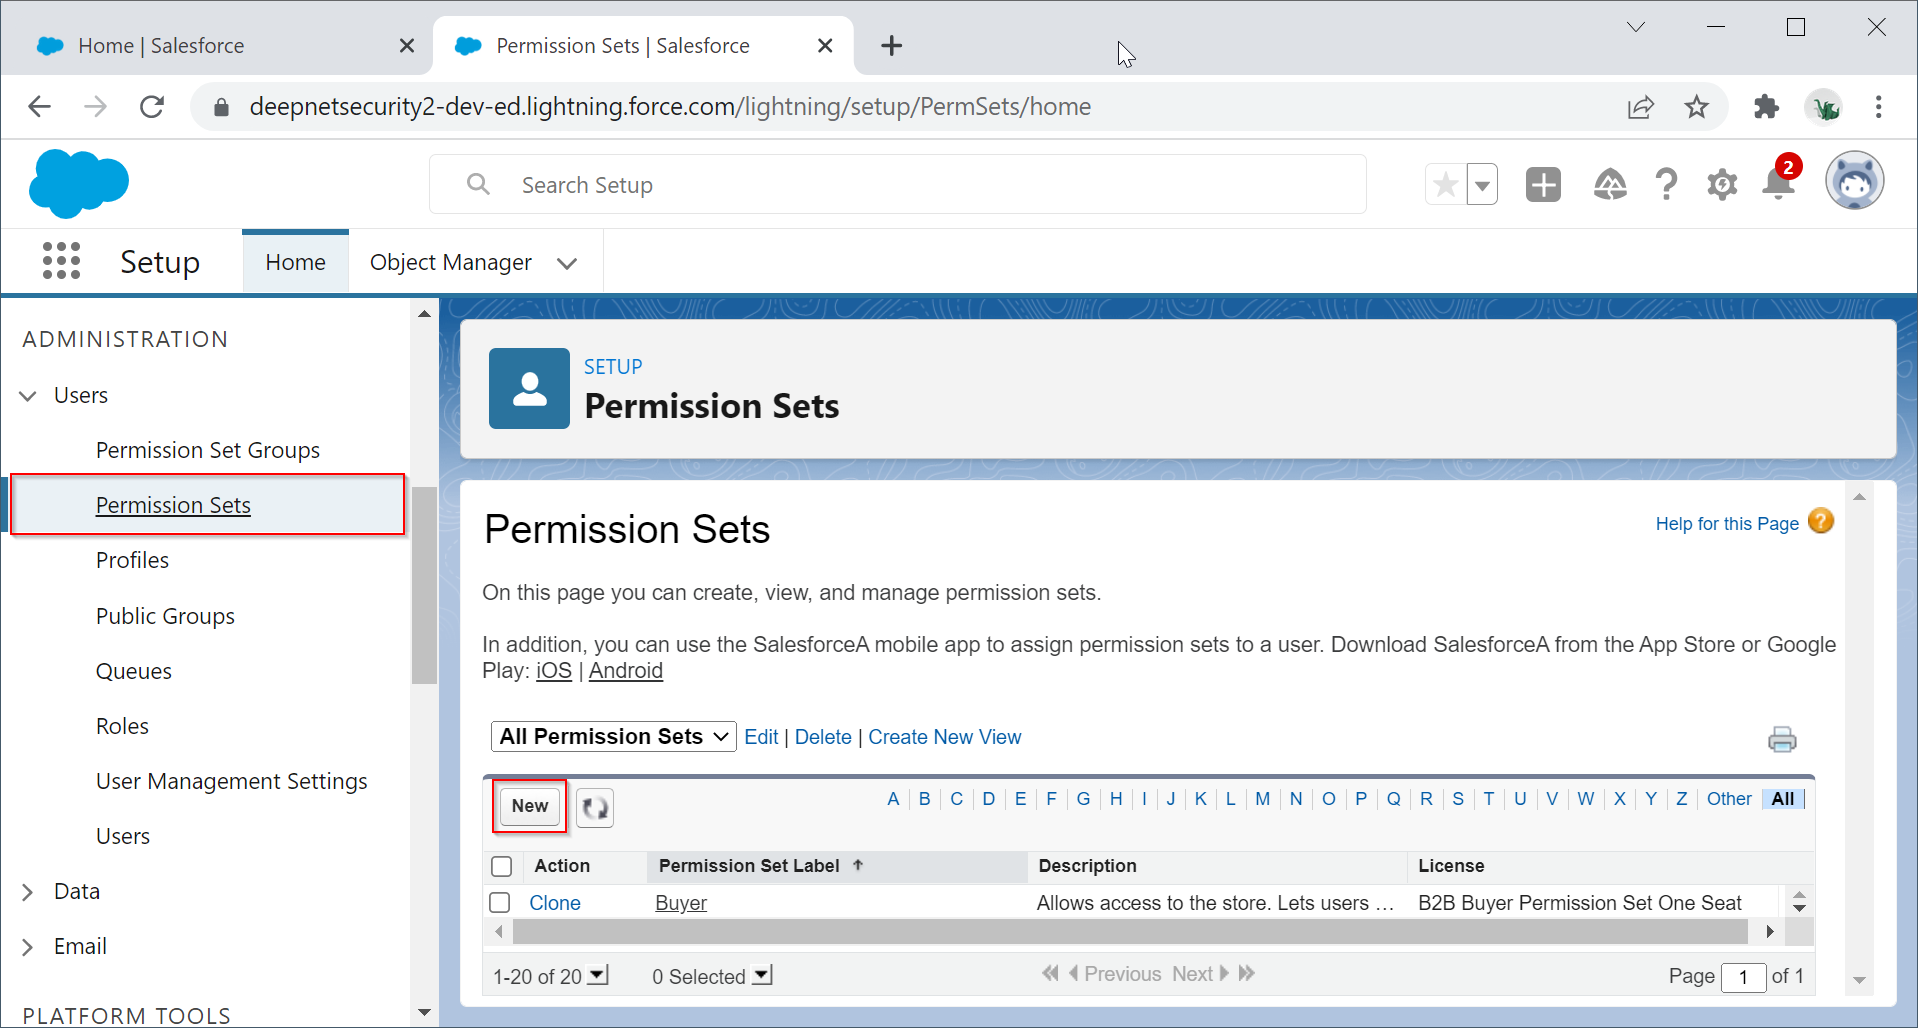Open Global Actions plus icon
1918x1028 pixels.
click(1543, 185)
